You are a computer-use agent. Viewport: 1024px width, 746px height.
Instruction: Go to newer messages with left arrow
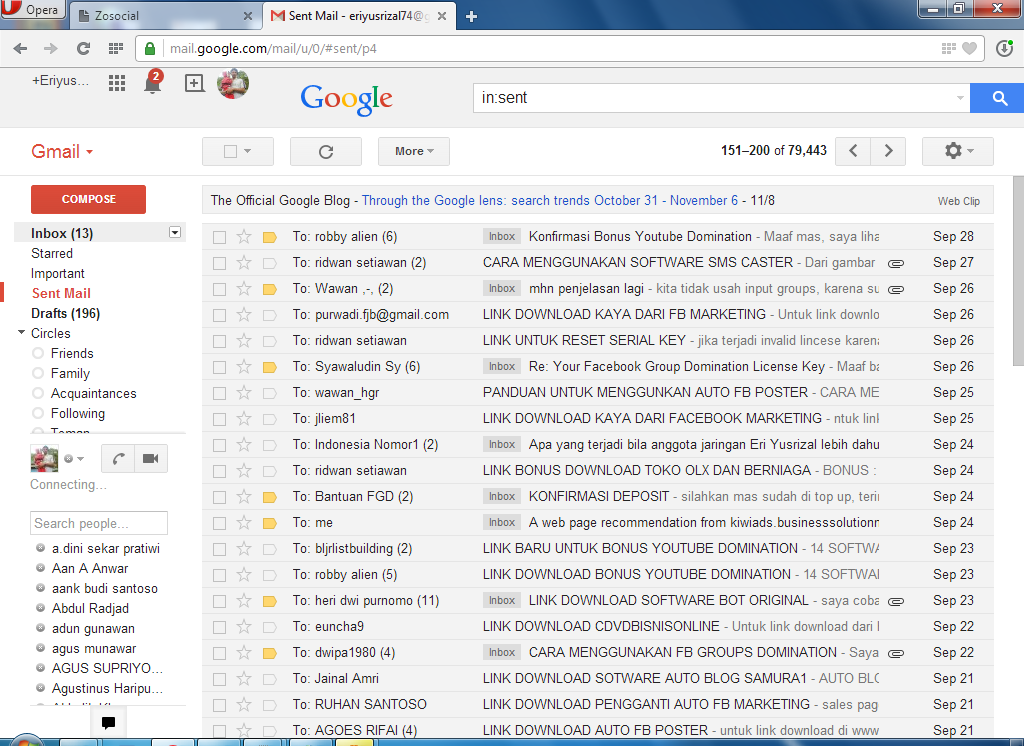[x=853, y=151]
